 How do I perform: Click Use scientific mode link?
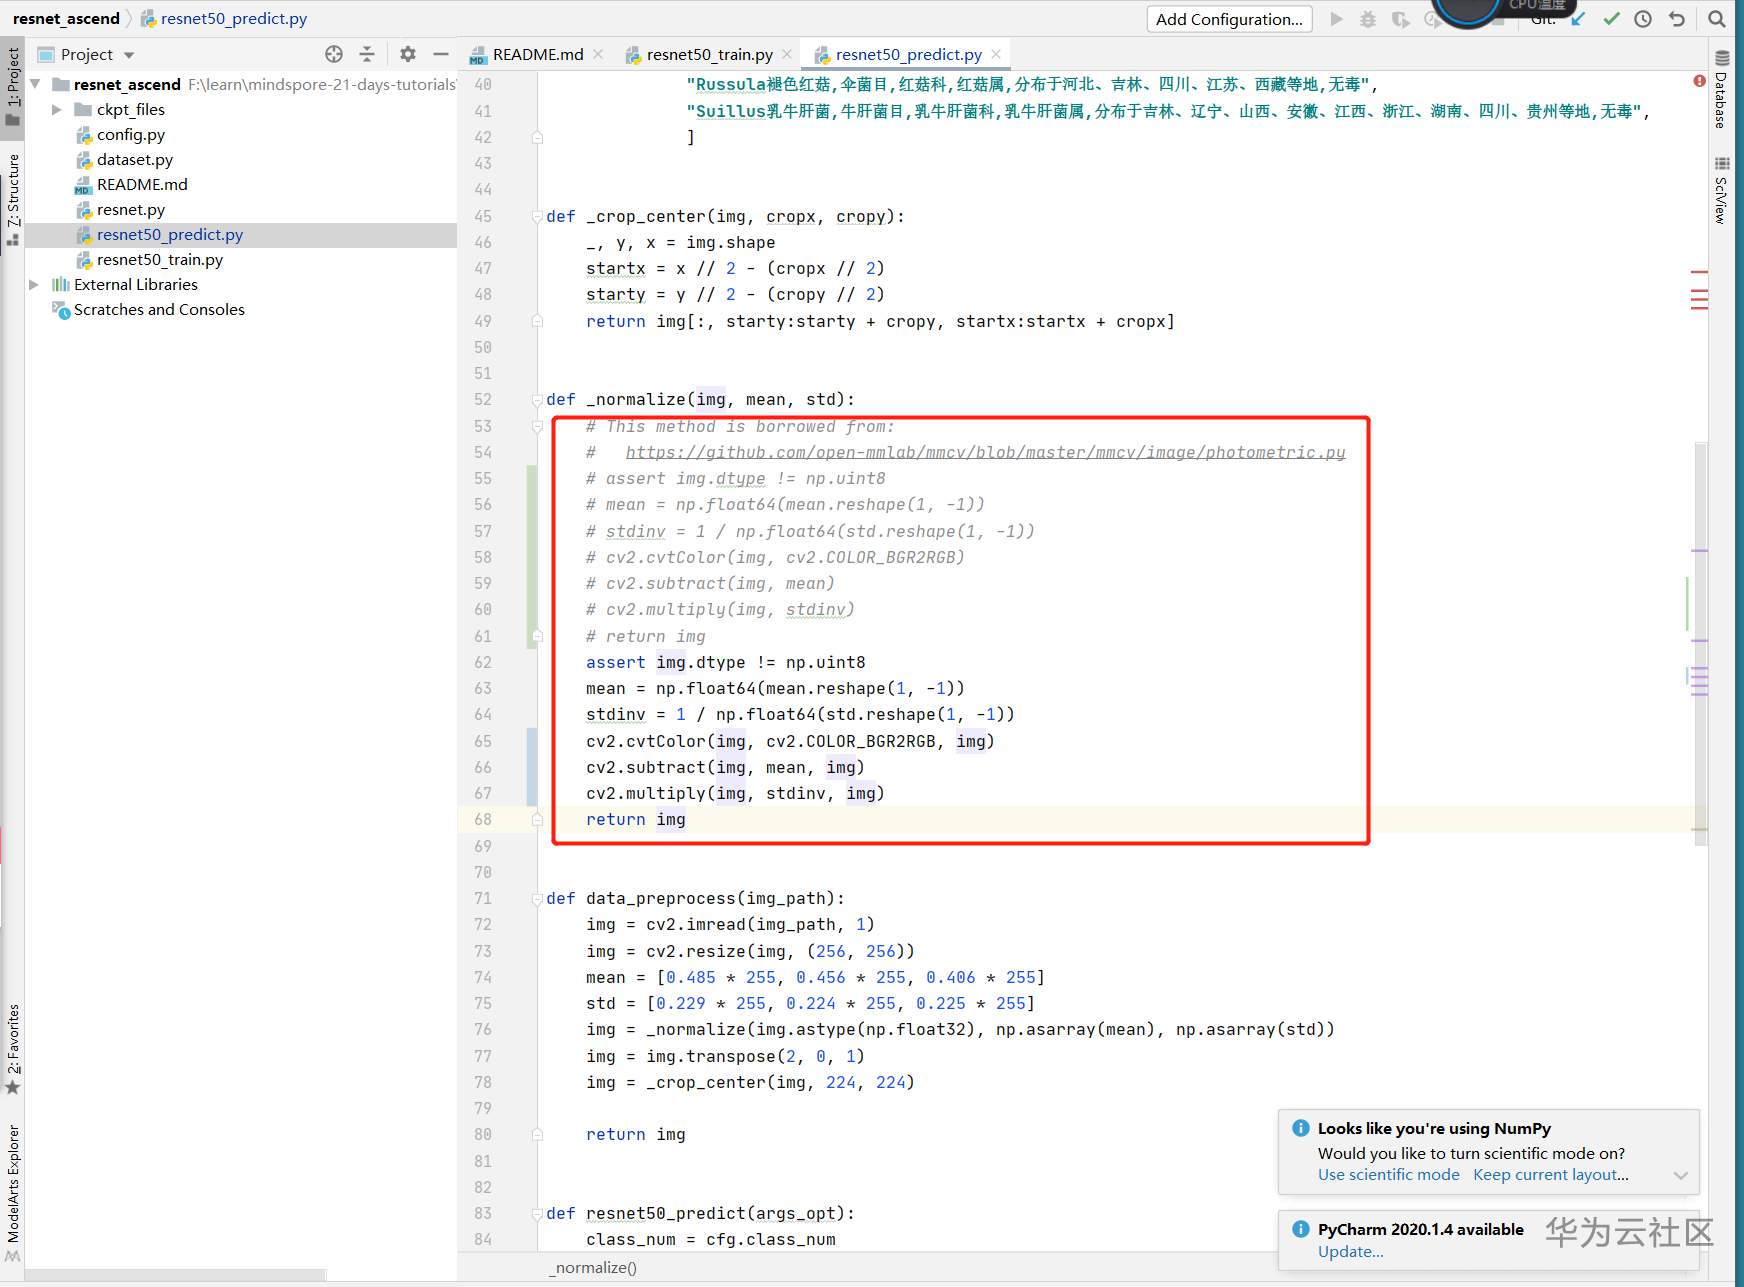tap(1388, 1175)
